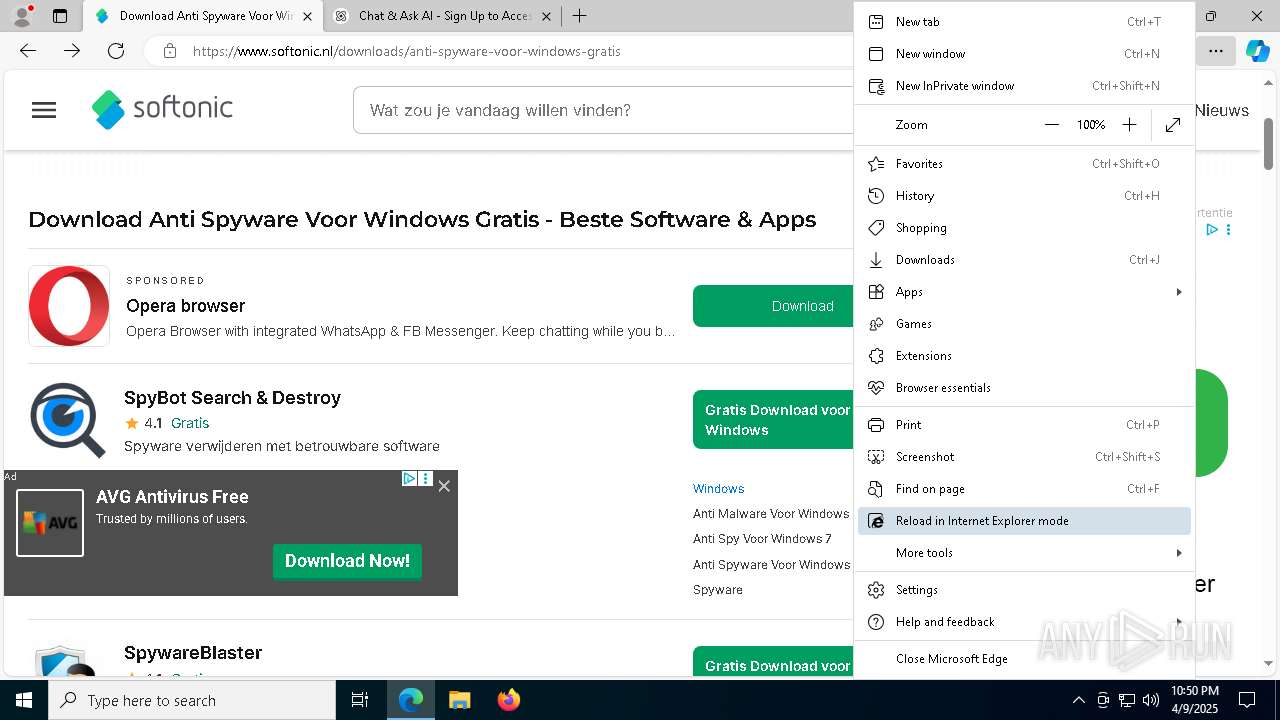Expand Help and feedback submenu
The width and height of the screenshot is (1280, 720).
click(x=1024, y=622)
